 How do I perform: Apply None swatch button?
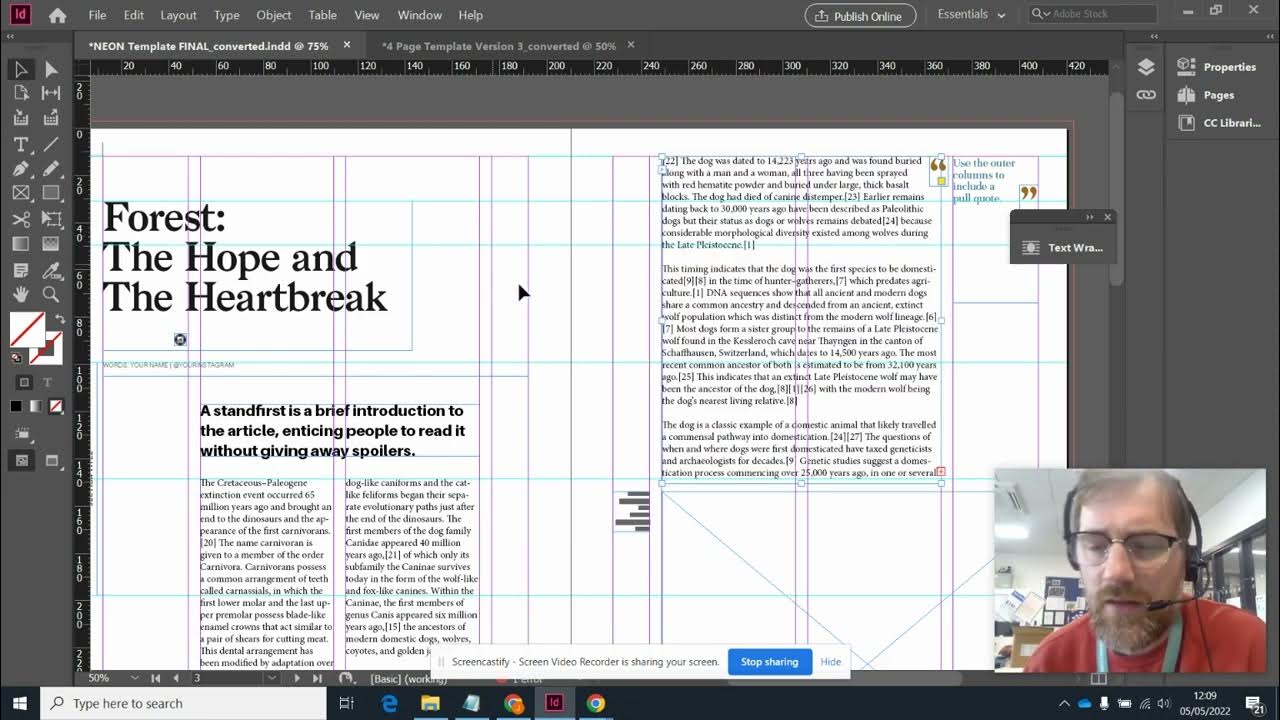pyautogui.click(x=56, y=406)
